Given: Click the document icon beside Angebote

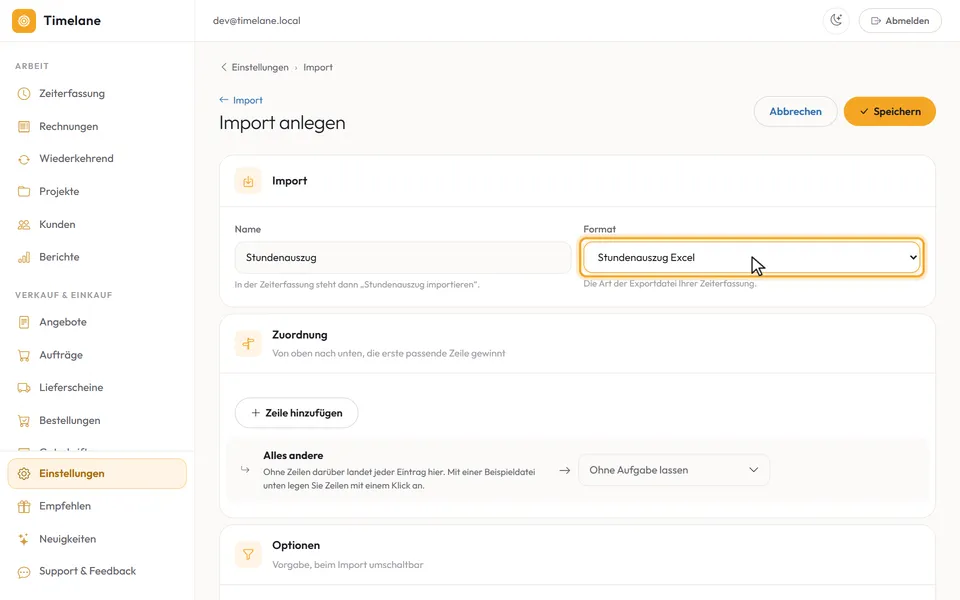Looking at the screenshot, I should (x=24, y=322).
